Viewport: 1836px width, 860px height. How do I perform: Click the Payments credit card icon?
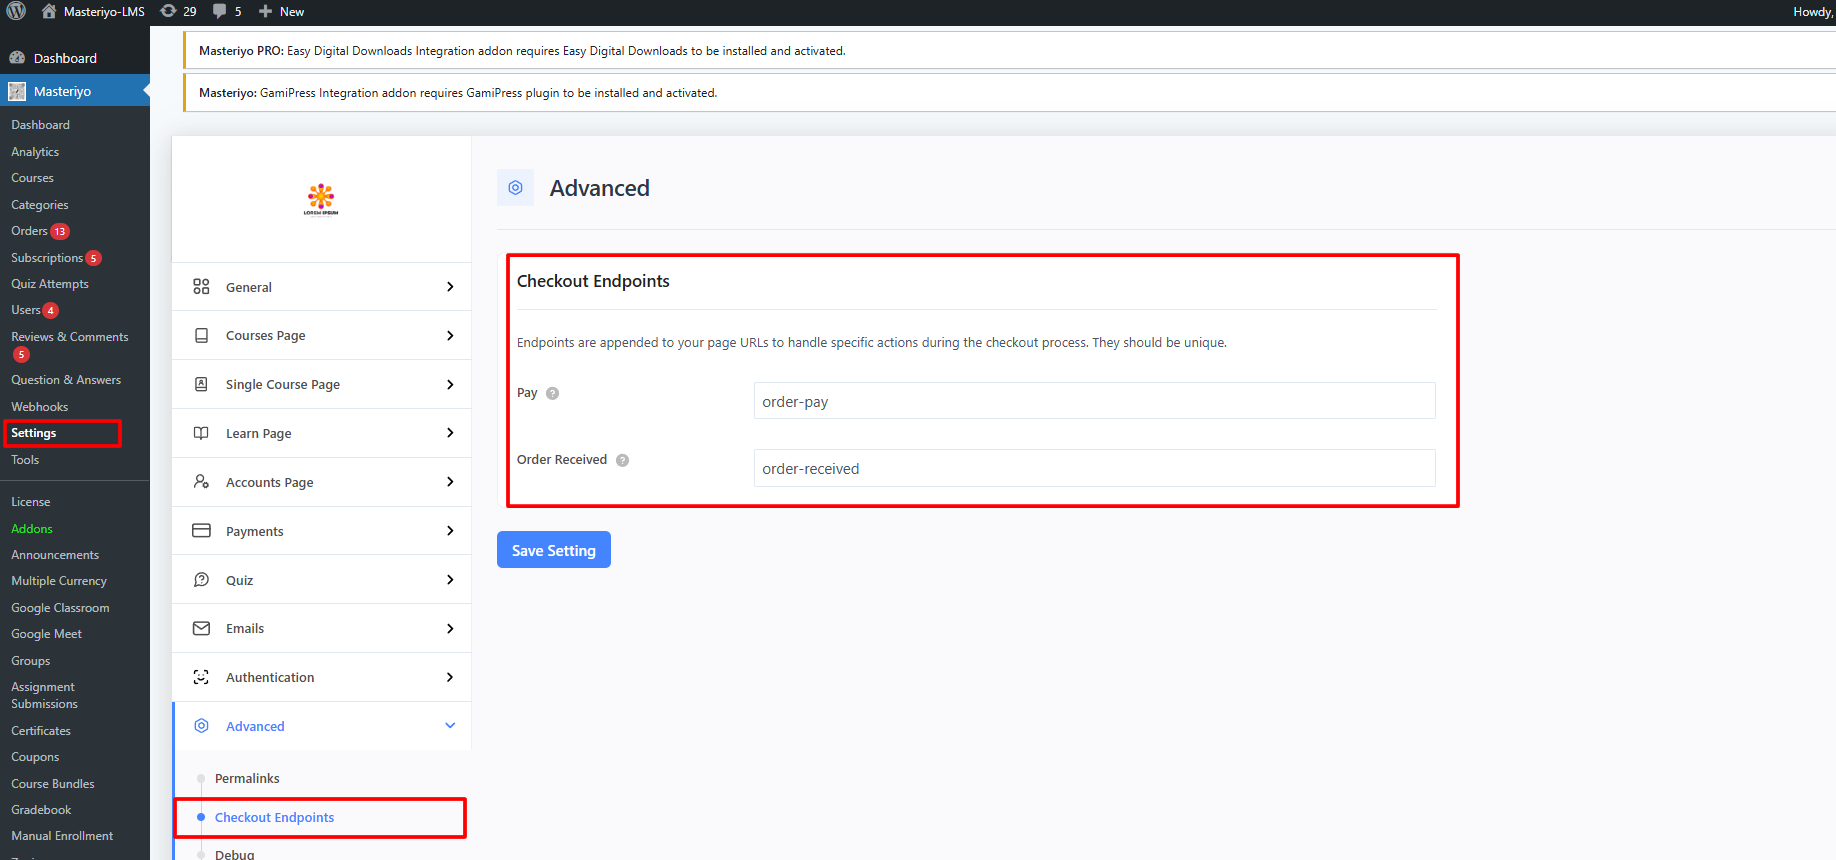tap(201, 531)
